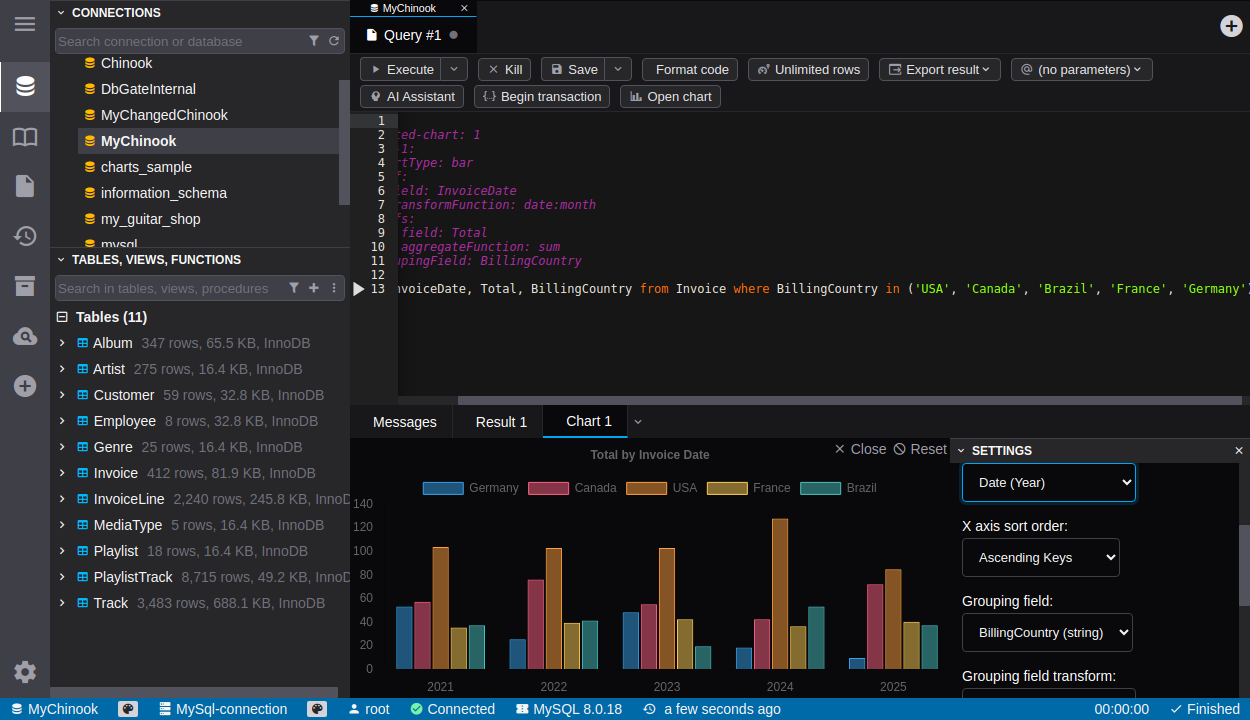Click the Format code button
This screenshot has width=1250, height=720.
tap(691, 69)
